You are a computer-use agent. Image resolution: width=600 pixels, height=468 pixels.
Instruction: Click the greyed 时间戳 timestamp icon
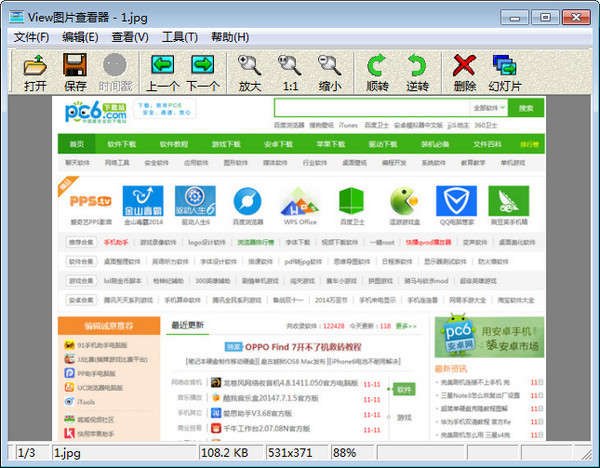(x=115, y=72)
